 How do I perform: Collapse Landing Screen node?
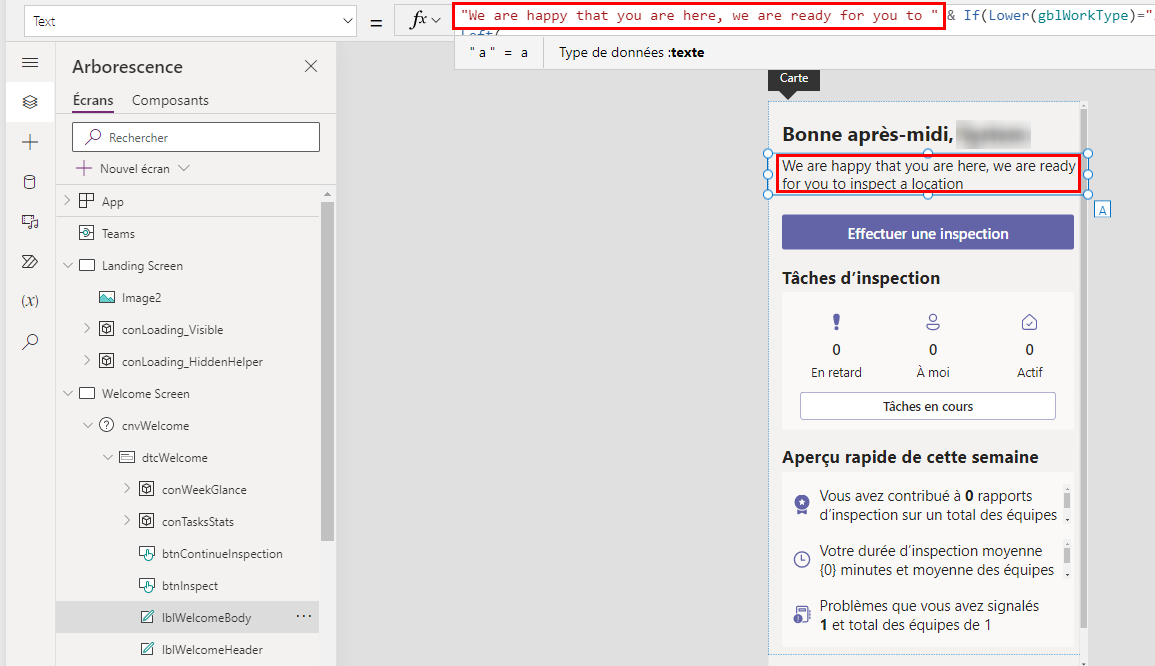(x=68, y=265)
